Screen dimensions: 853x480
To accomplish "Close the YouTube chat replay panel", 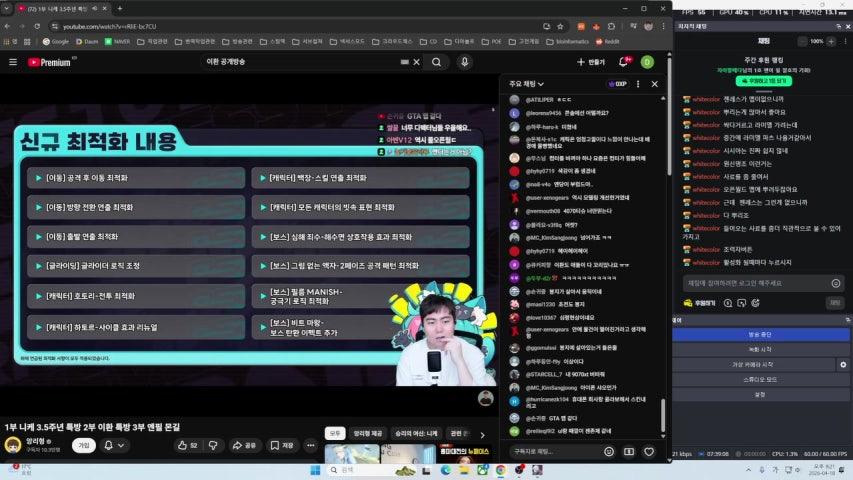I will pos(654,84).
